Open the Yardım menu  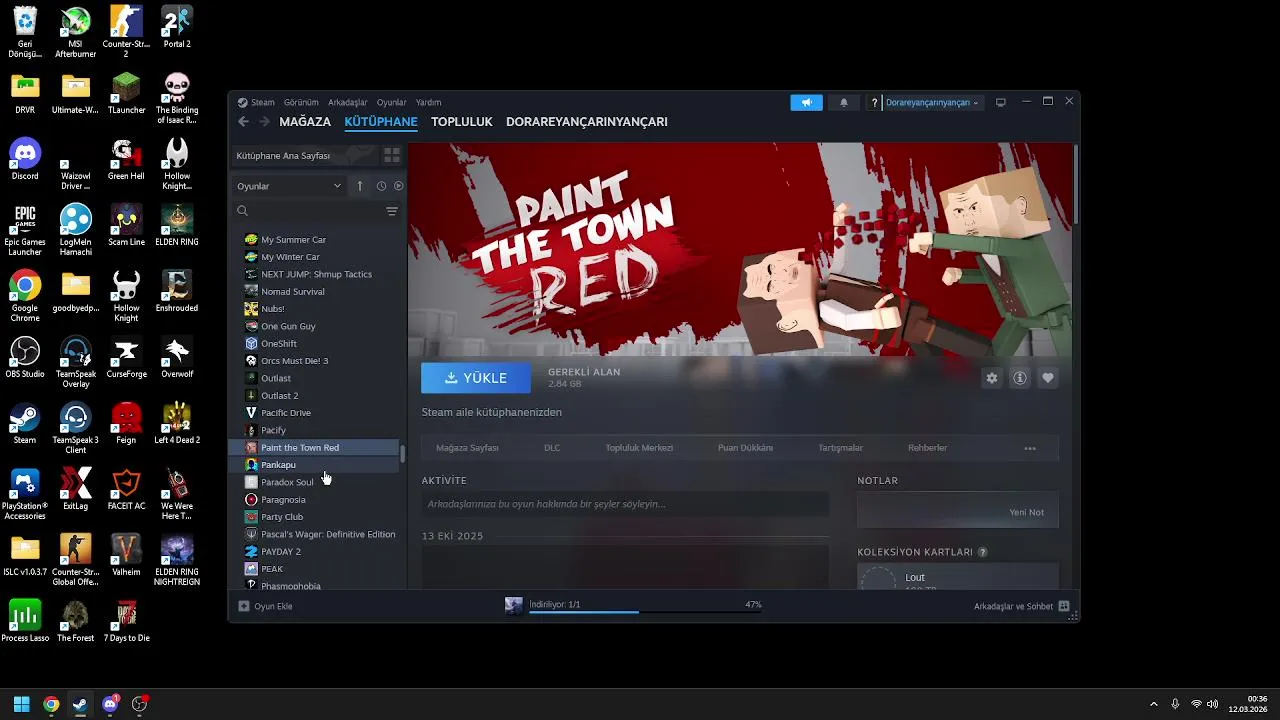tap(428, 102)
